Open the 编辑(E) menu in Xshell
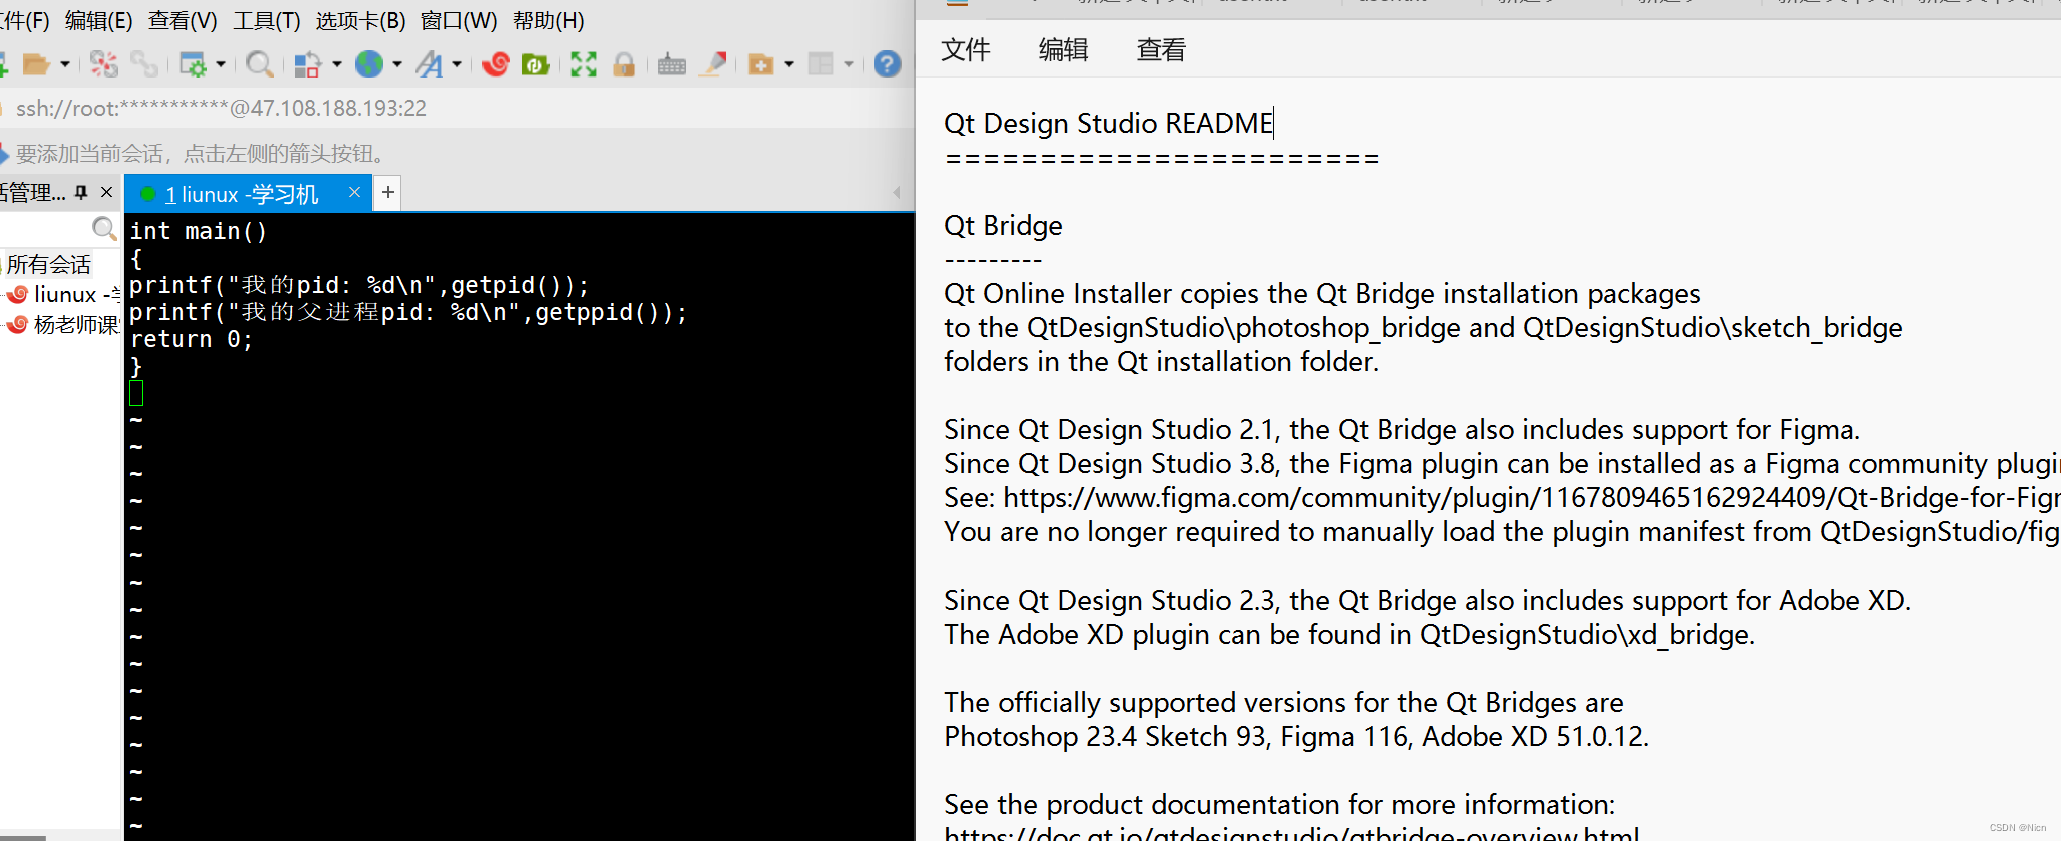 [98, 20]
